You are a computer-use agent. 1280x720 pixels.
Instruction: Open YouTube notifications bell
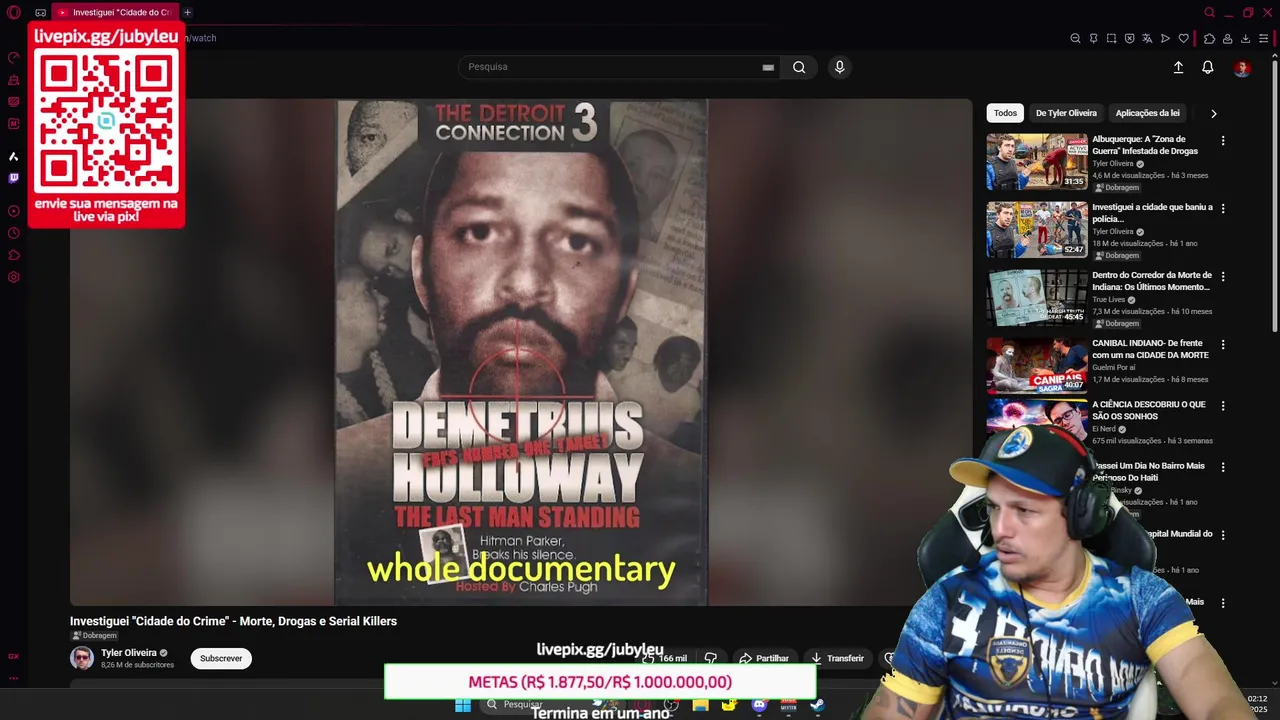click(1208, 67)
